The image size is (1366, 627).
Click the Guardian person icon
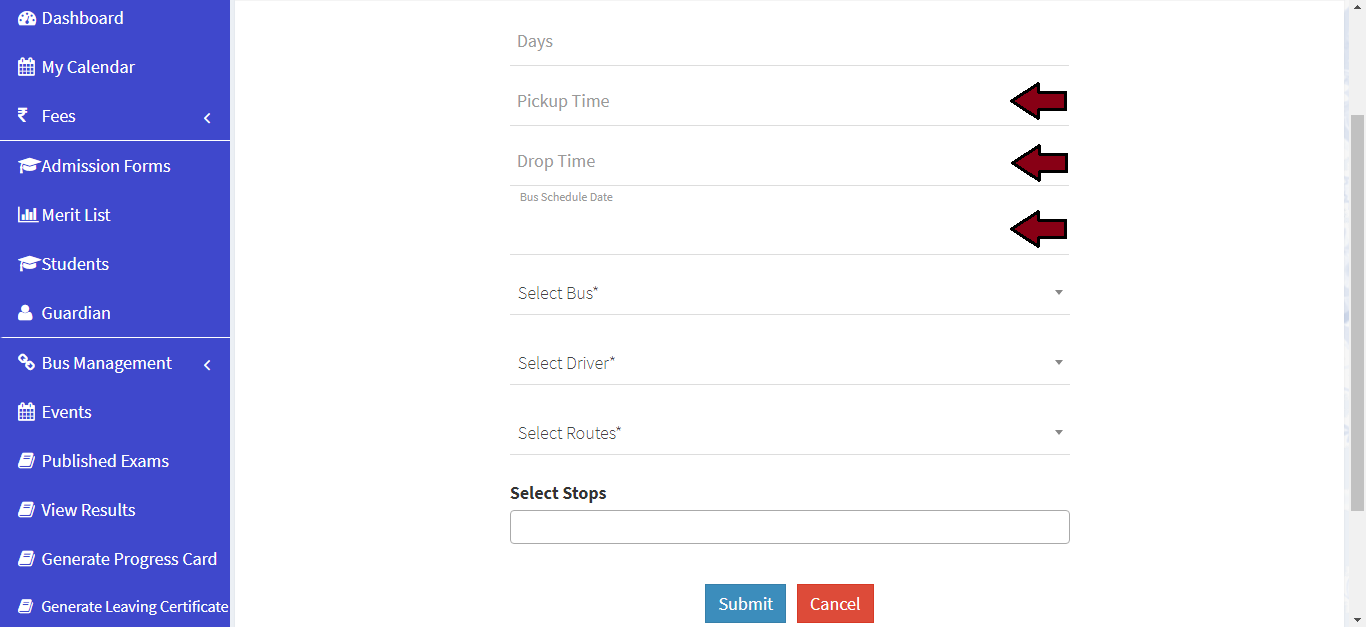click(25, 313)
